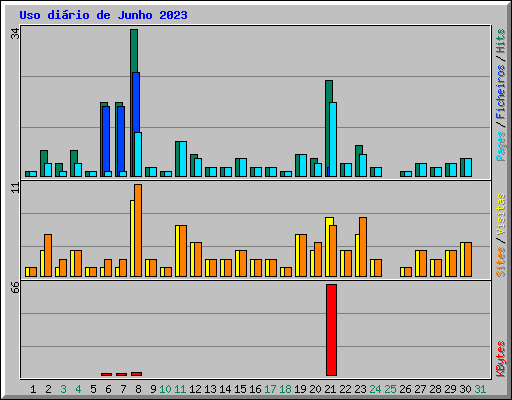Click the 34 scale value on the Hits axis
The image size is (512, 400).
(15, 33)
